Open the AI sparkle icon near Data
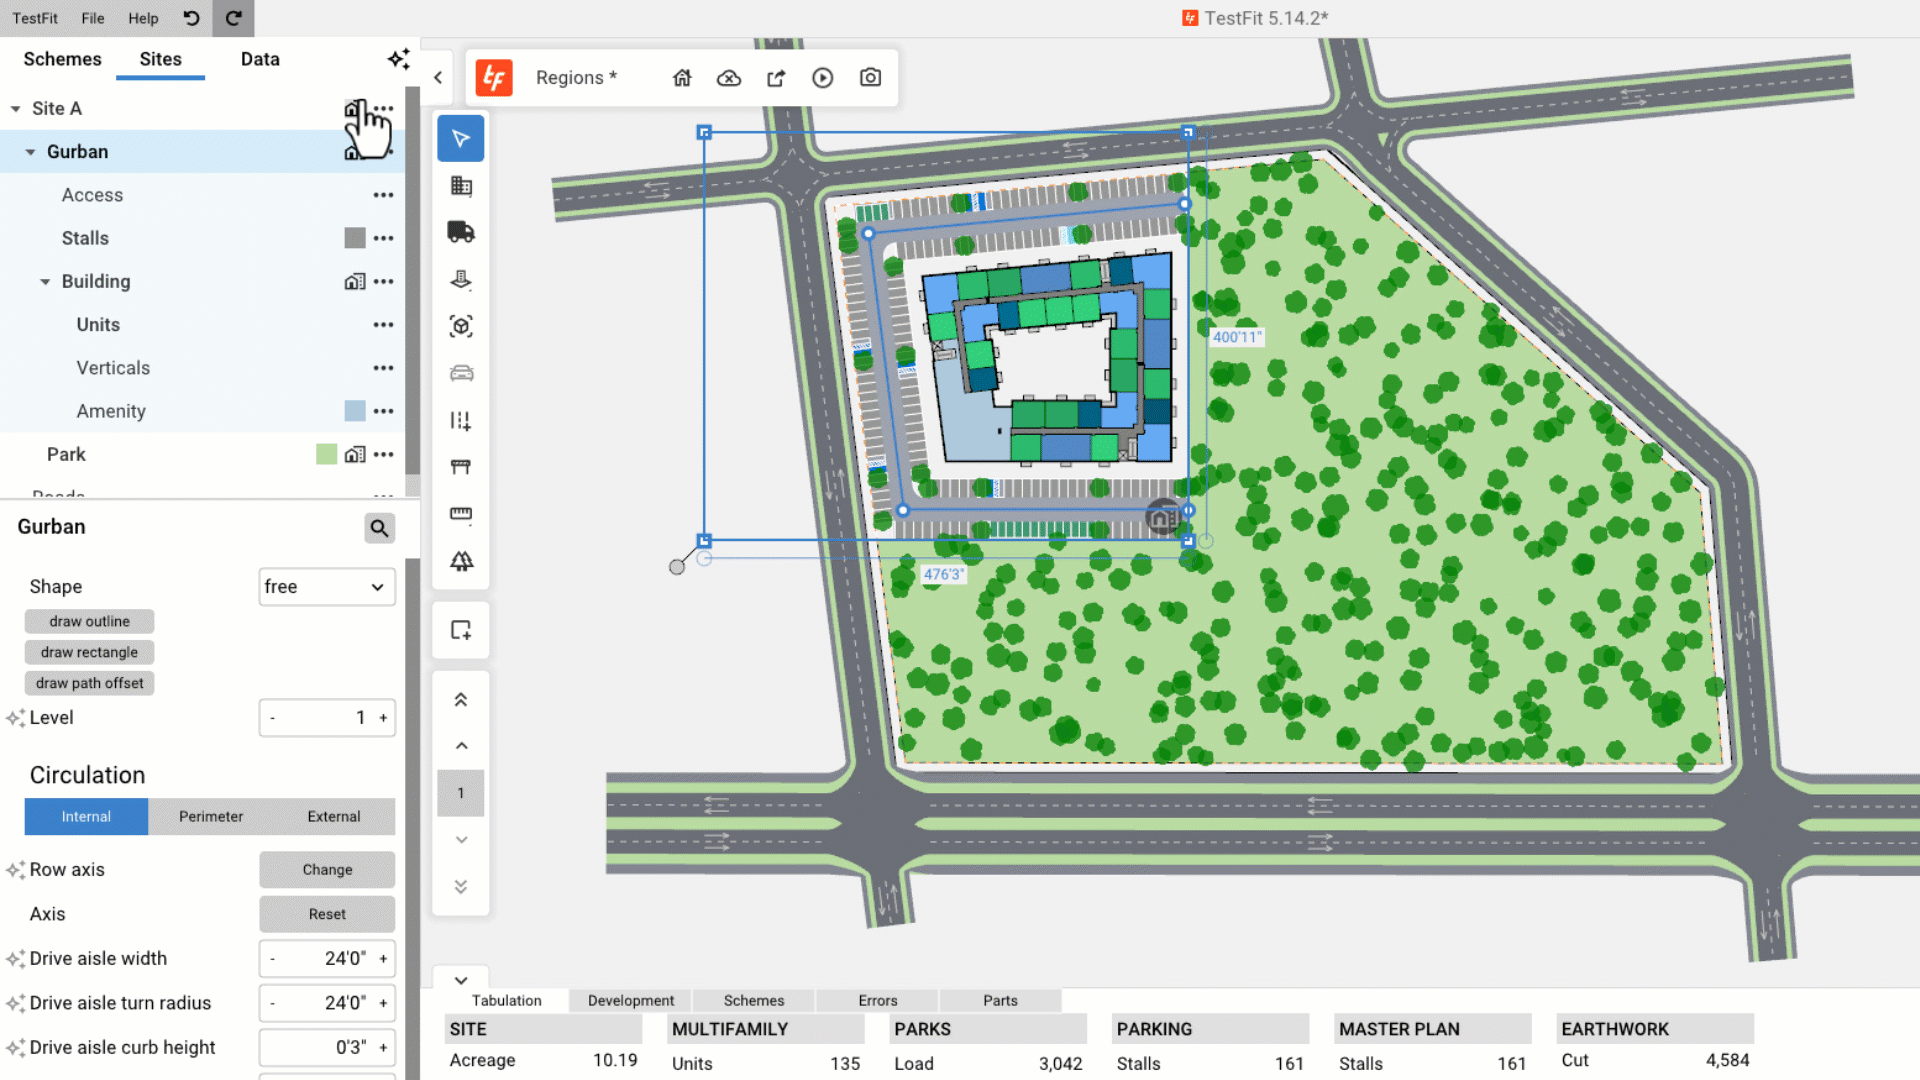Screen dimensions: 1920x1080 pos(398,59)
